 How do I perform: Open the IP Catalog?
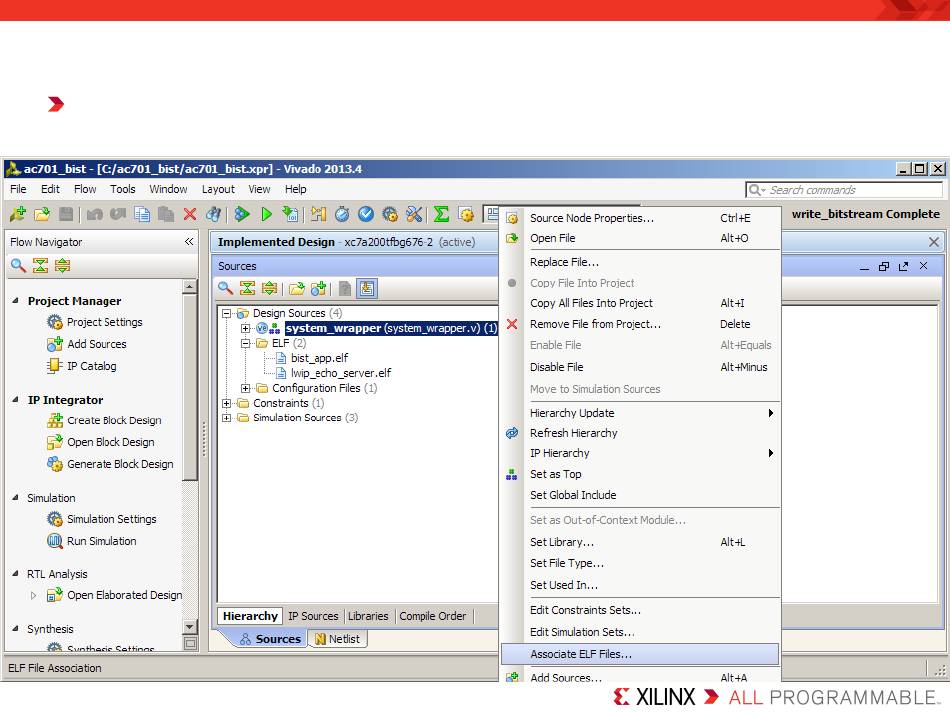coord(91,366)
